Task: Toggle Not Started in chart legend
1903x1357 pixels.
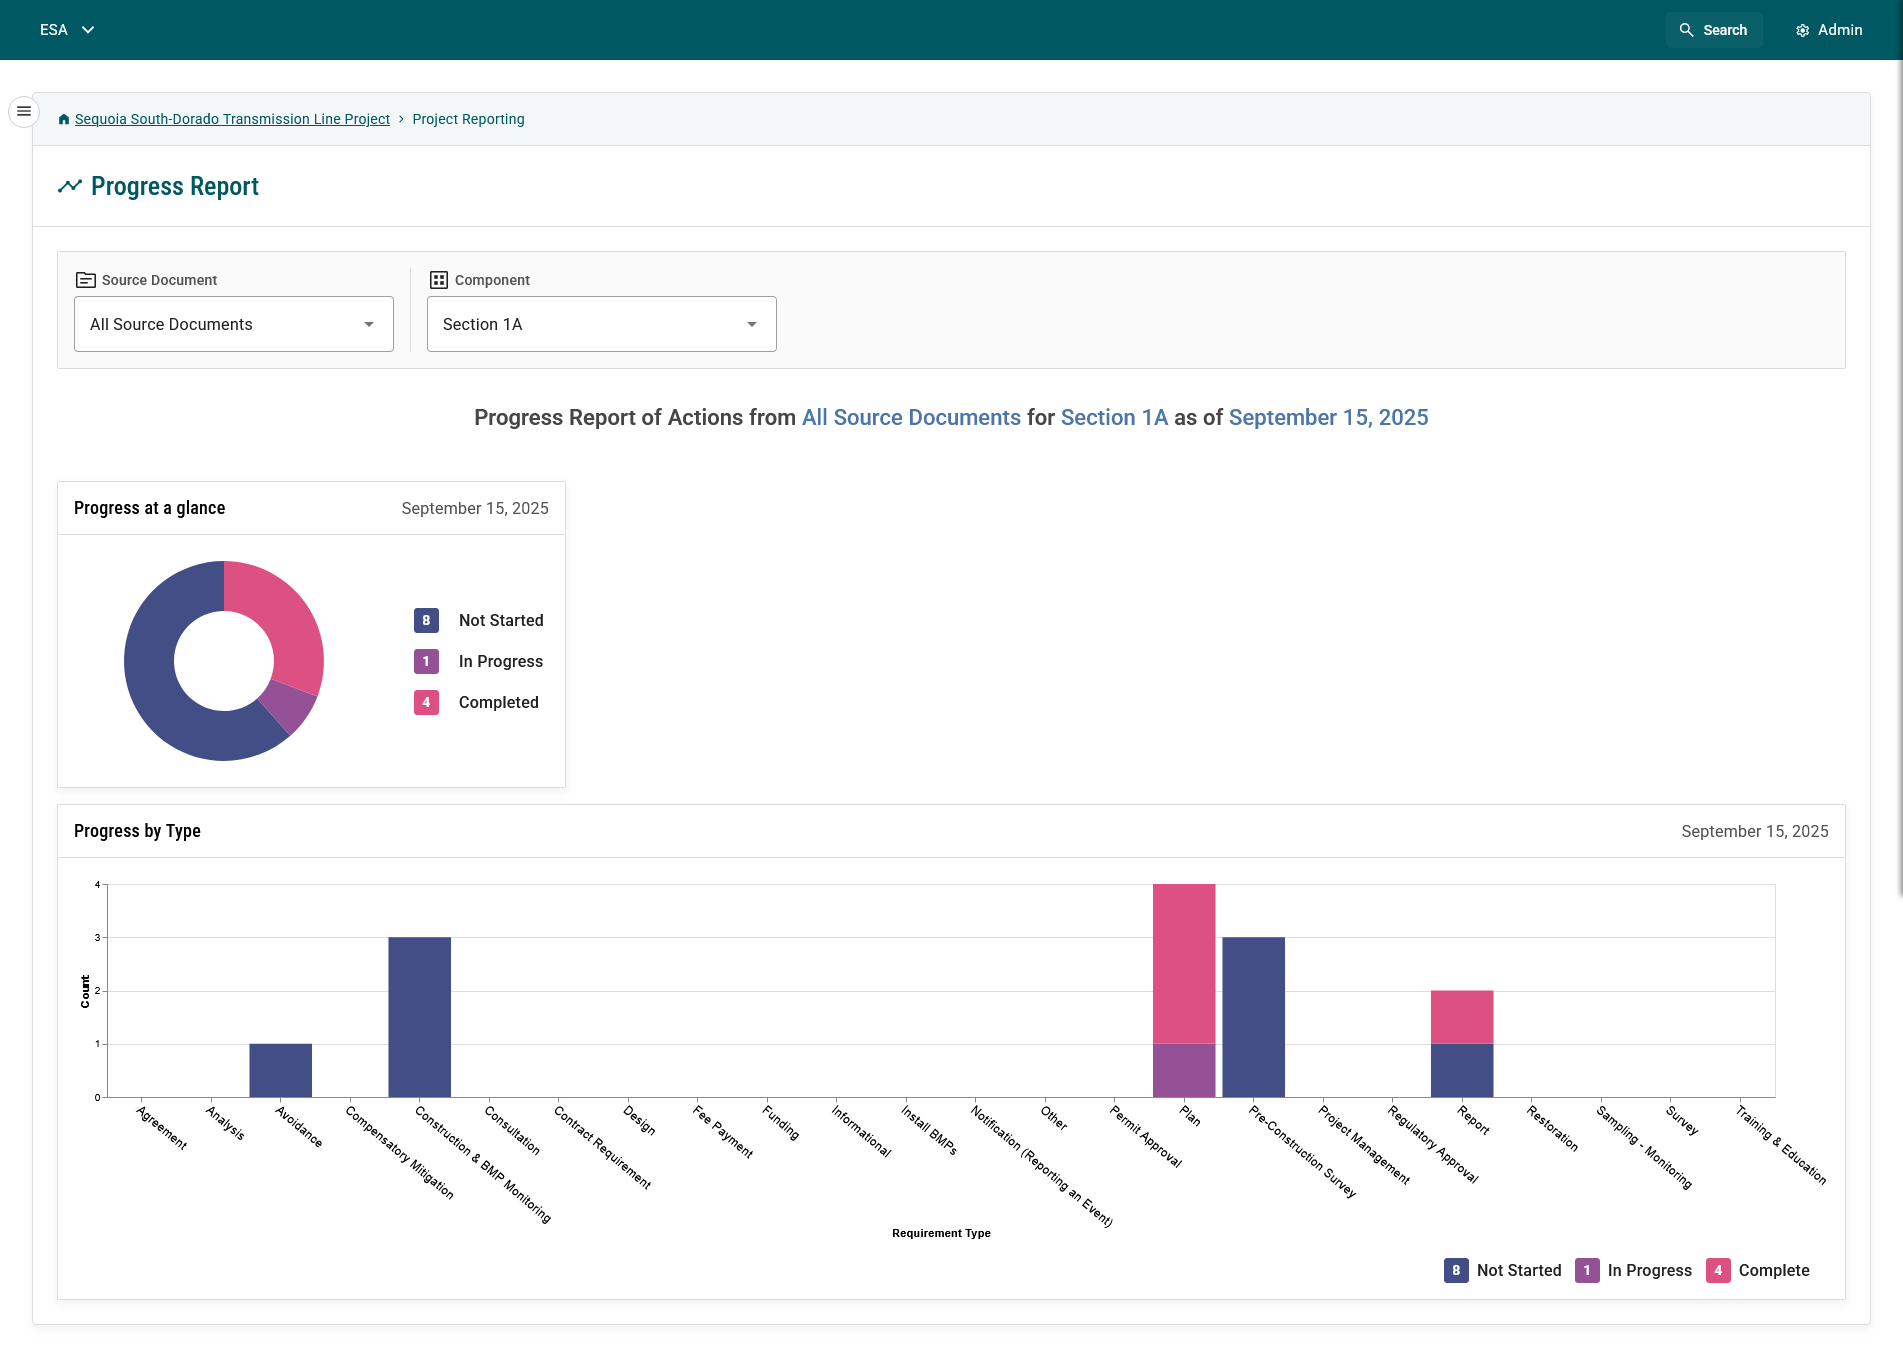Action: tap(1503, 1270)
